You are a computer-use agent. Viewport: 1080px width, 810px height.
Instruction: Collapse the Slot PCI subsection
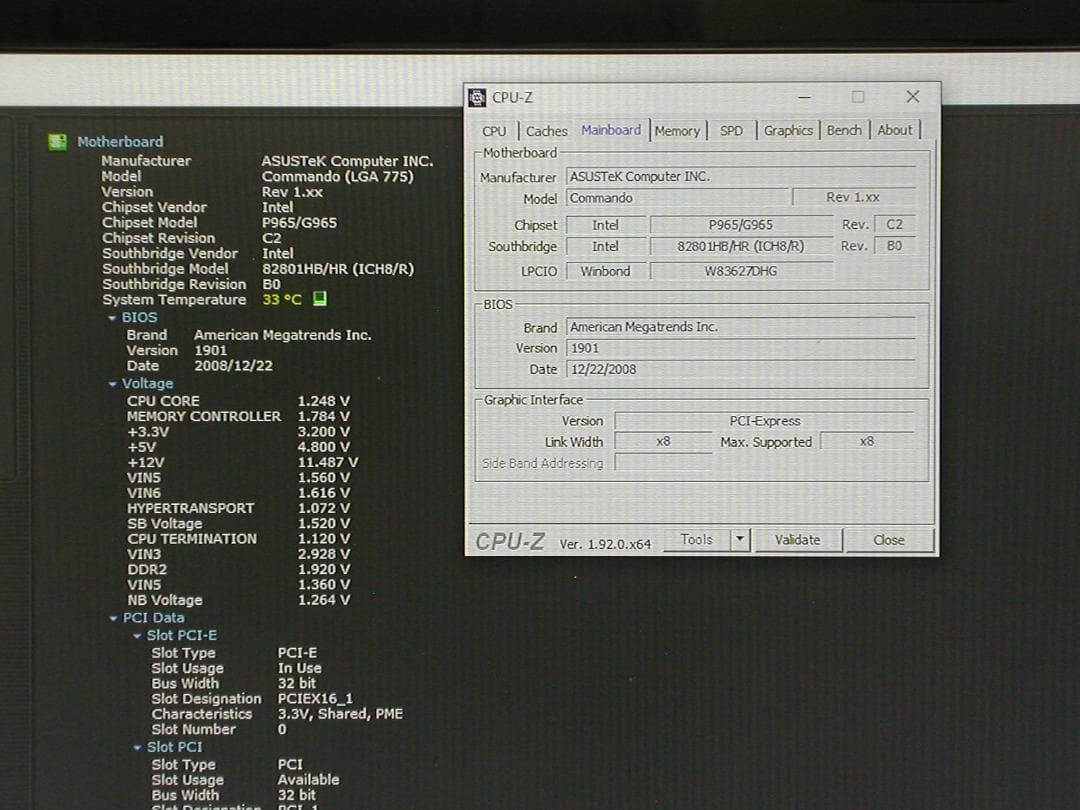click(x=137, y=746)
